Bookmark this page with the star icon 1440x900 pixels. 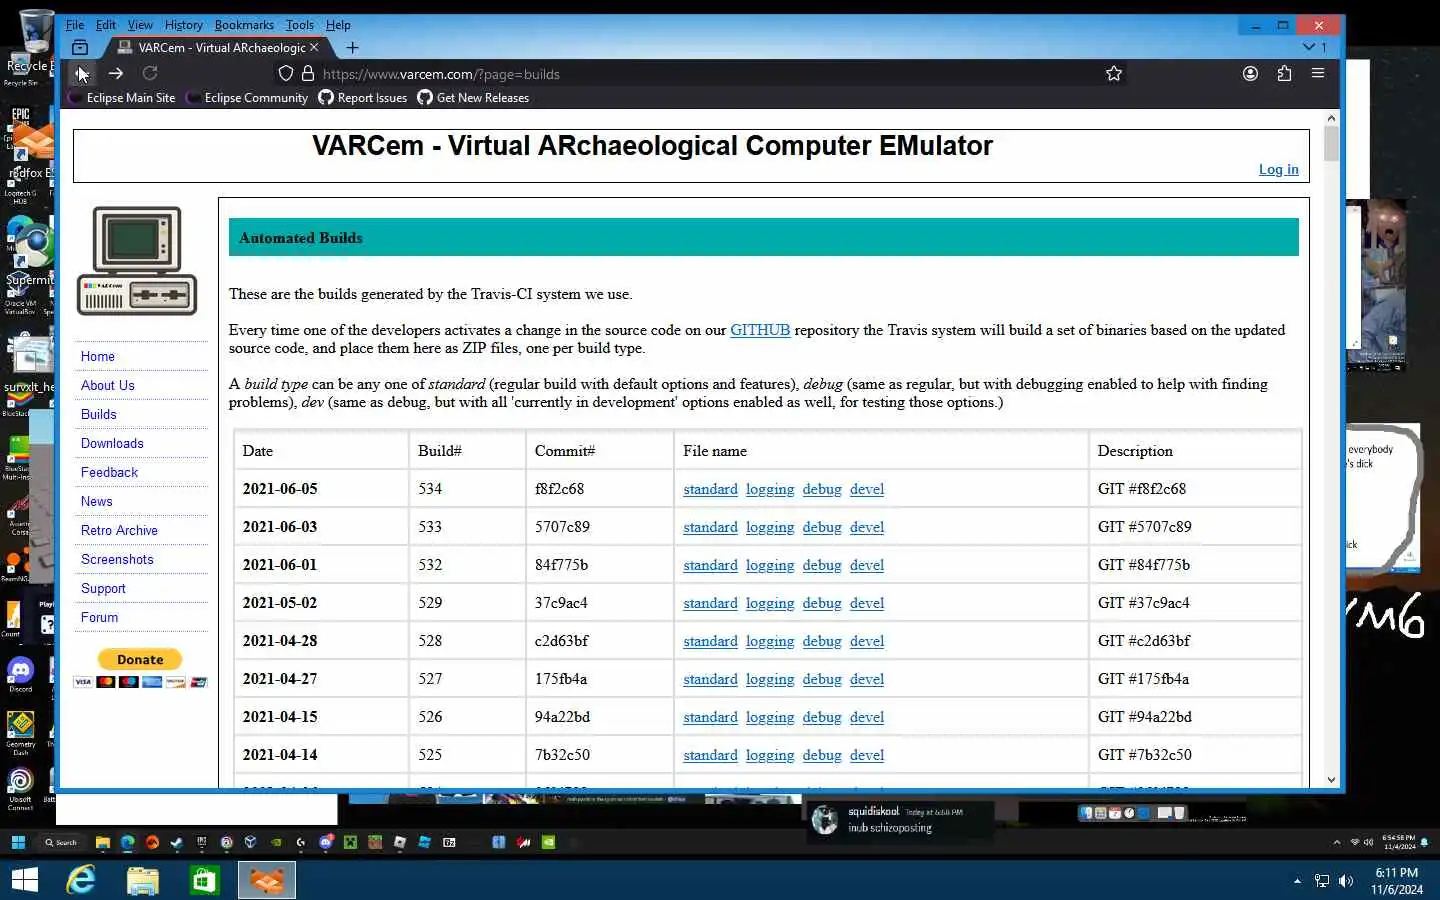[1113, 73]
